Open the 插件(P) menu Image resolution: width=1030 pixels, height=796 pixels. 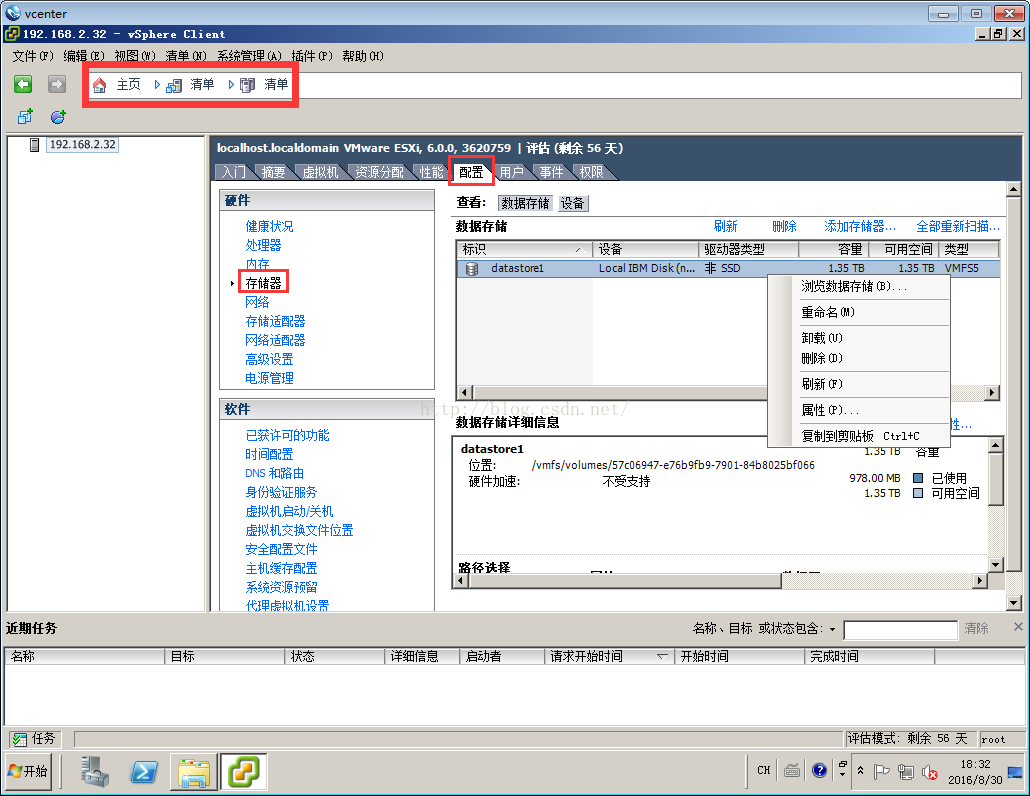[312, 56]
